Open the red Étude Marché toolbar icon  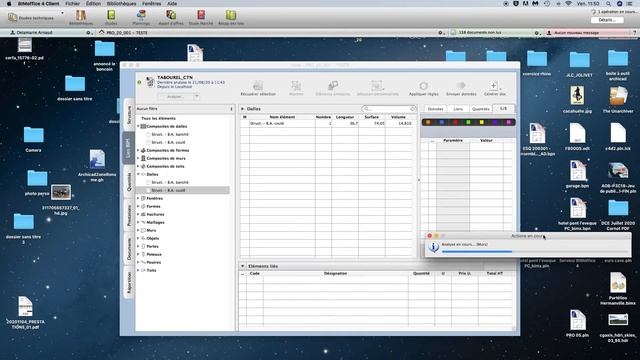coord(201,16)
